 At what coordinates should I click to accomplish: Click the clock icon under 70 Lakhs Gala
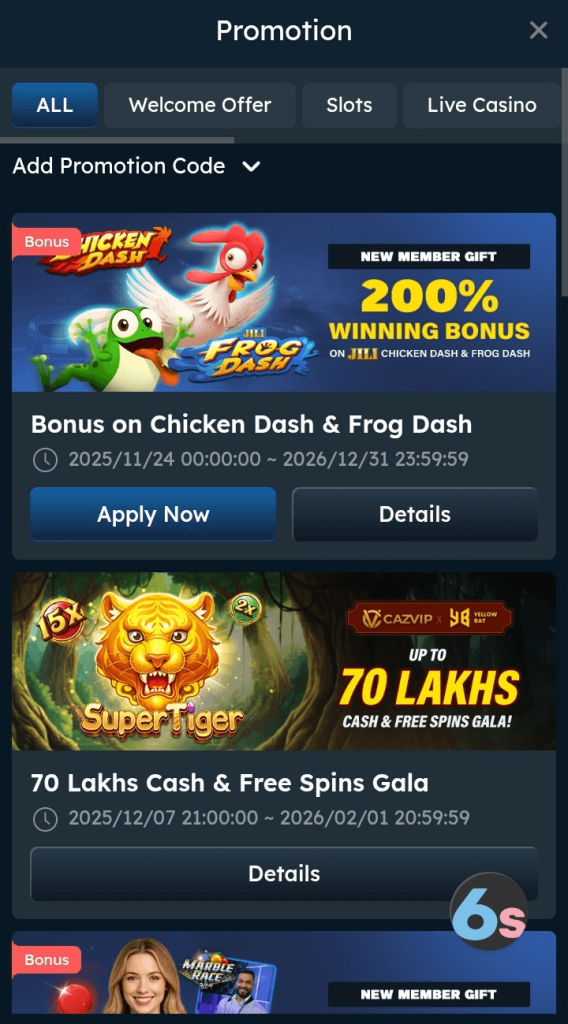pos(45,818)
